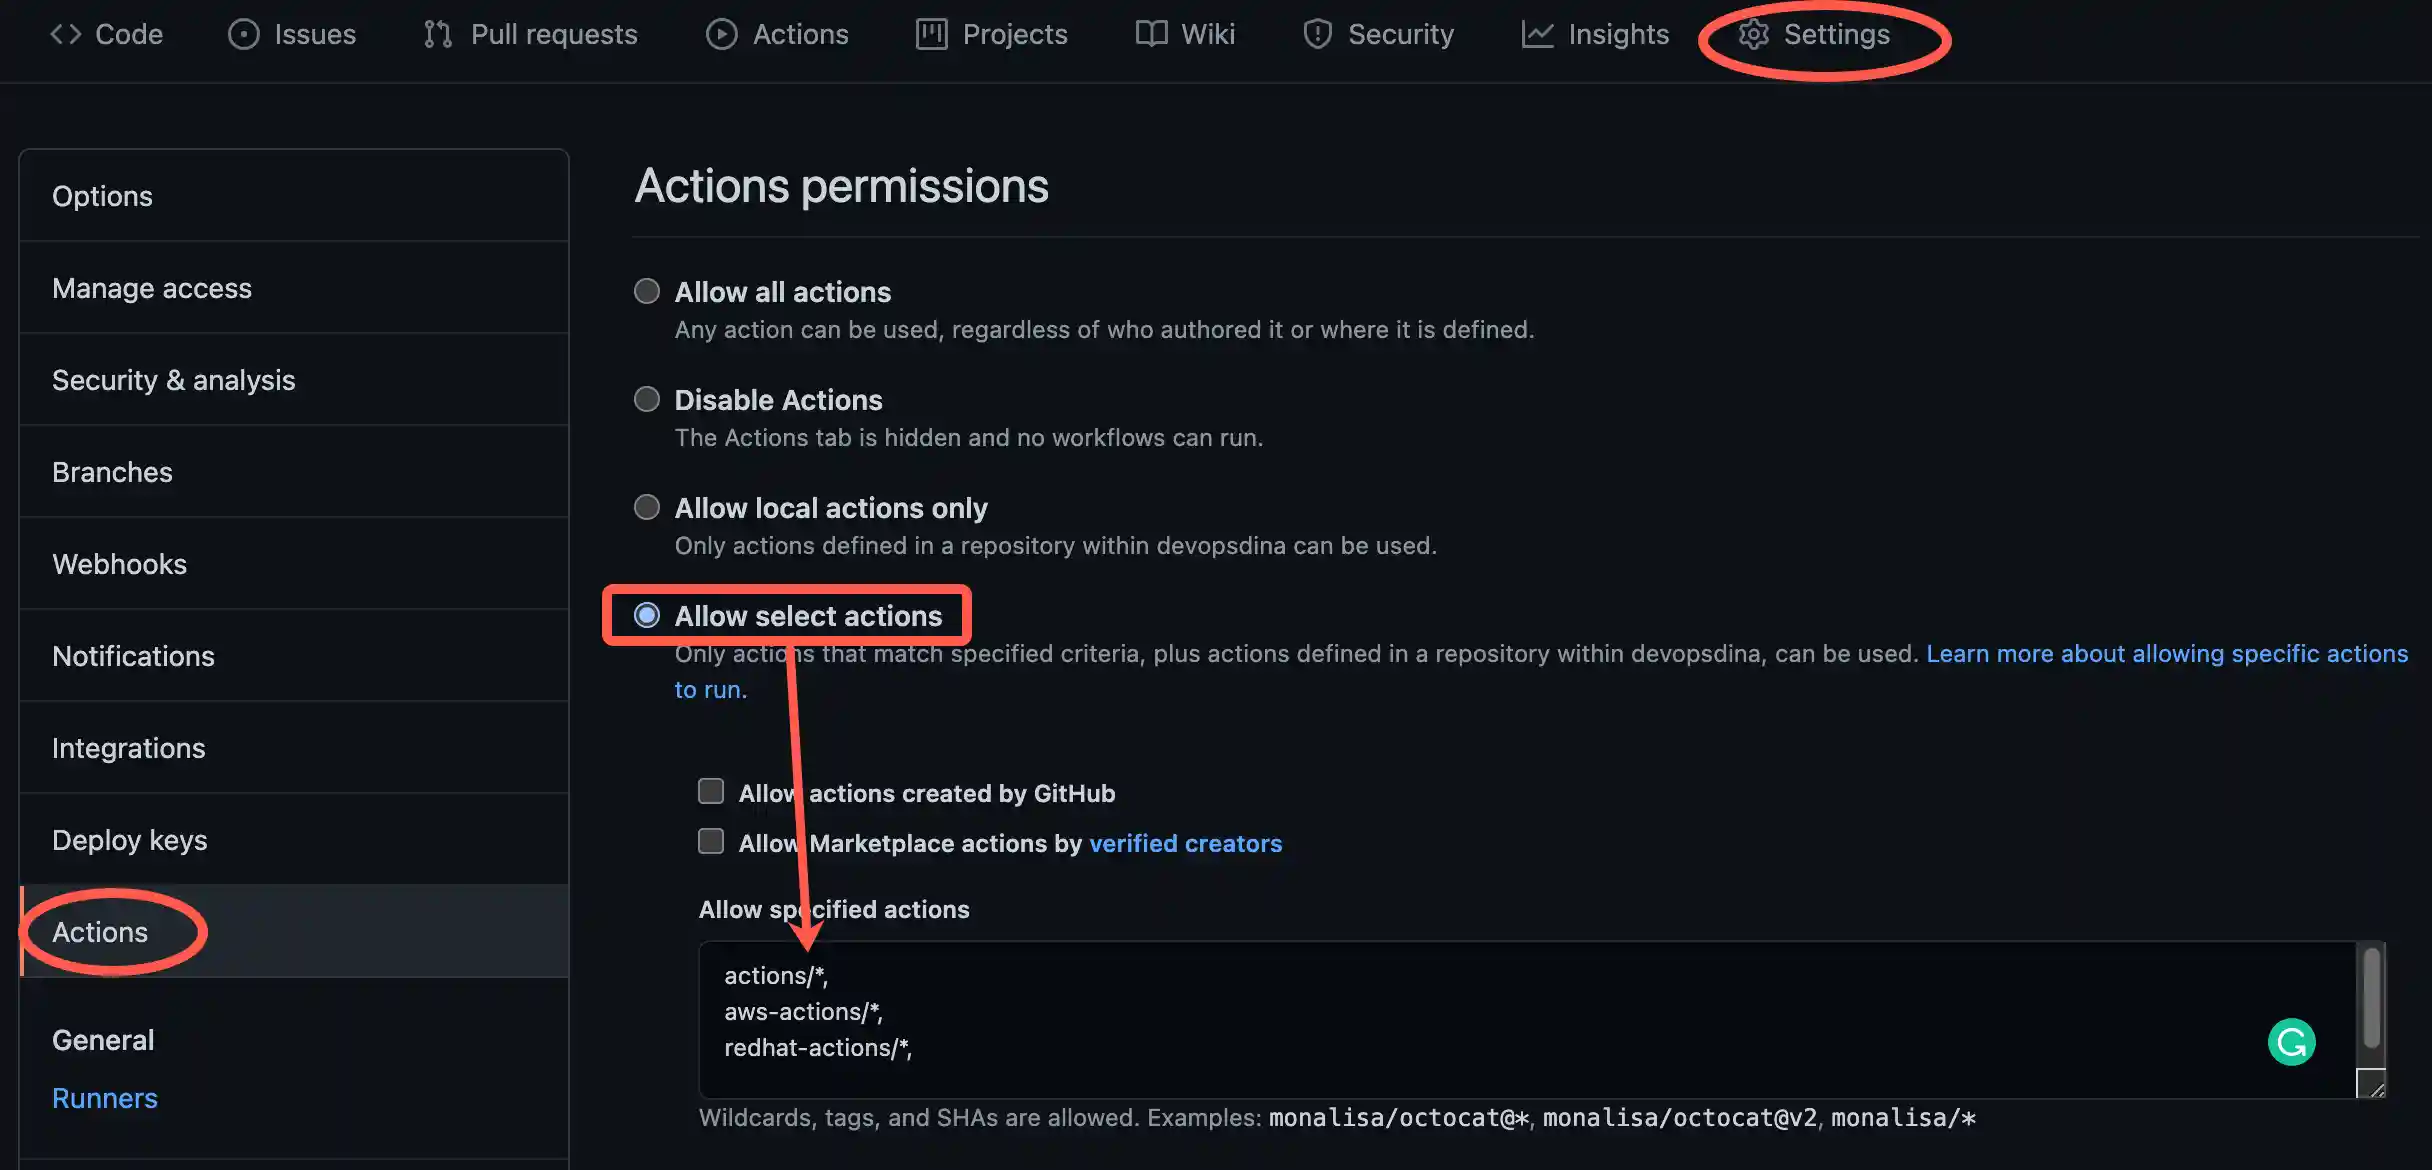Click the Grammarly icon in the text area

2292,1041
